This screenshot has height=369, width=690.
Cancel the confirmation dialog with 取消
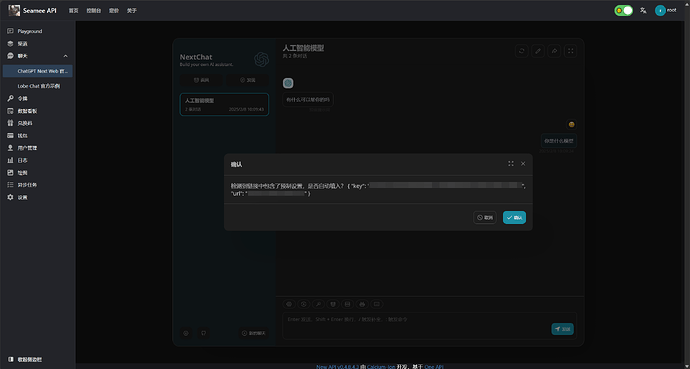click(485, 218)
